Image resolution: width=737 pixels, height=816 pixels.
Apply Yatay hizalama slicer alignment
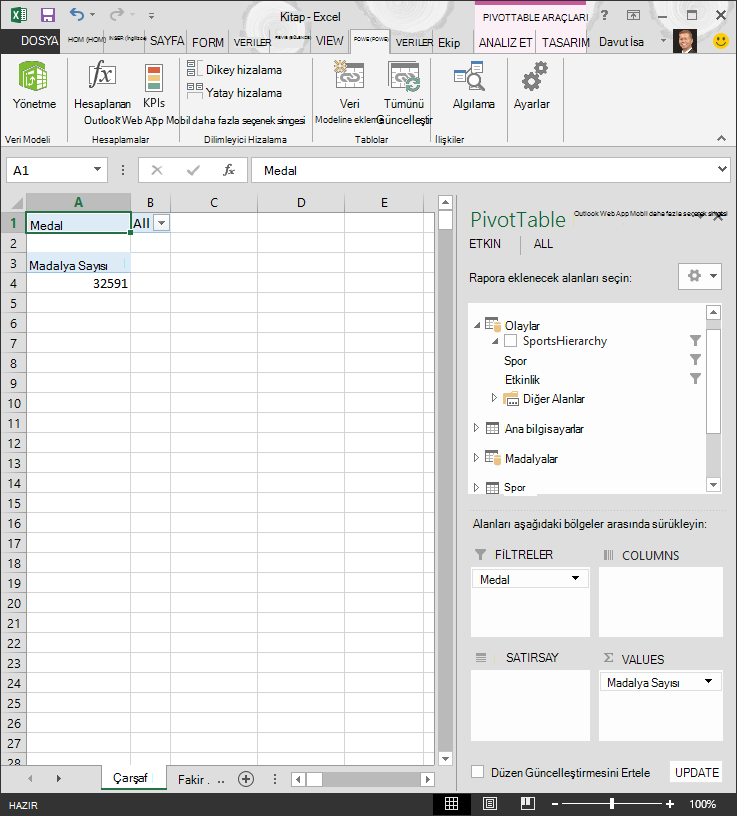coord(234,92)
